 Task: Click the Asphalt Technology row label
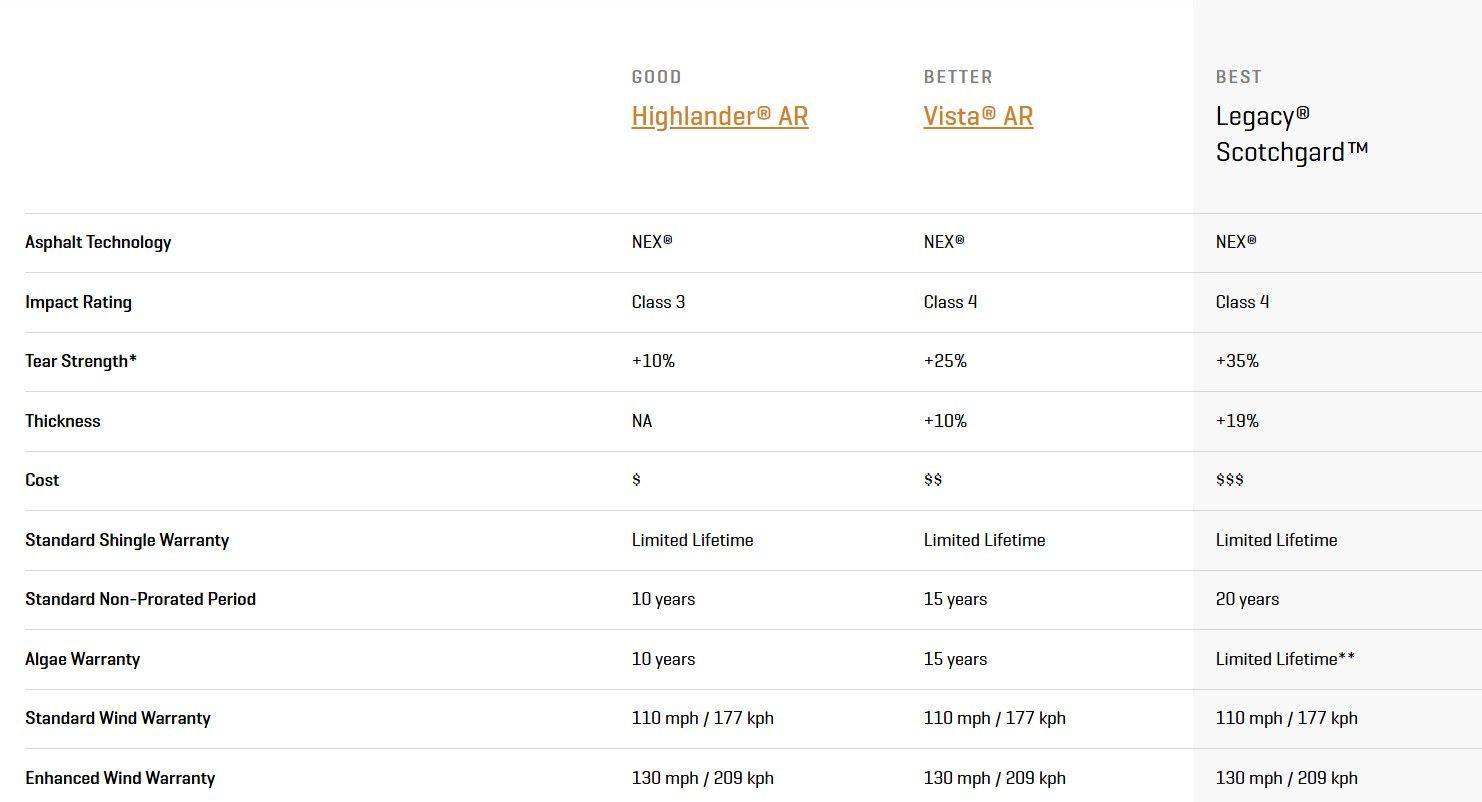click(x=98, y=242)
